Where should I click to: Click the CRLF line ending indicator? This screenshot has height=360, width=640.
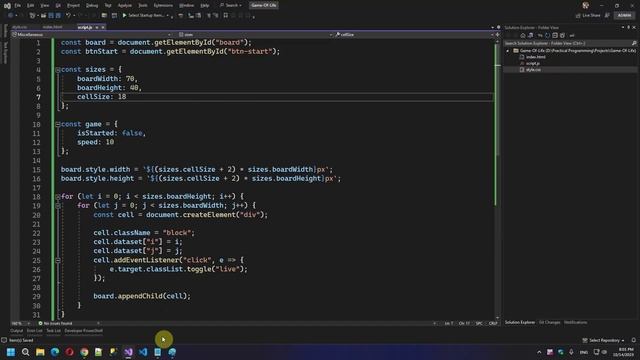pos(493,323)
